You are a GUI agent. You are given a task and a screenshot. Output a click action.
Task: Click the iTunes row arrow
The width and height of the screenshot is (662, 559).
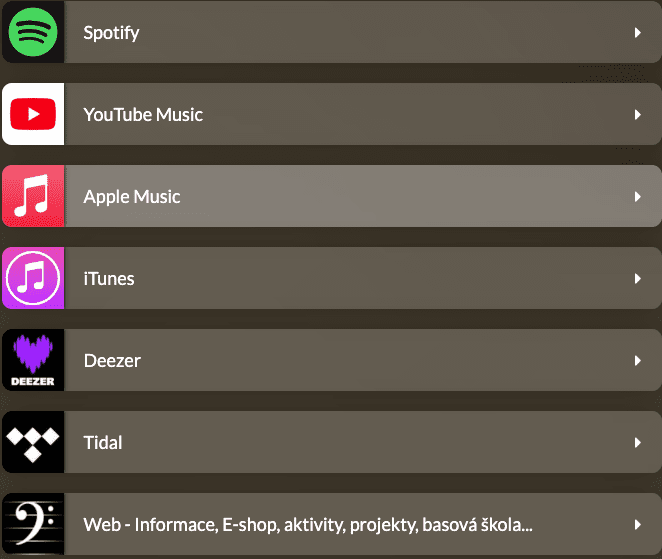point(637,279)
